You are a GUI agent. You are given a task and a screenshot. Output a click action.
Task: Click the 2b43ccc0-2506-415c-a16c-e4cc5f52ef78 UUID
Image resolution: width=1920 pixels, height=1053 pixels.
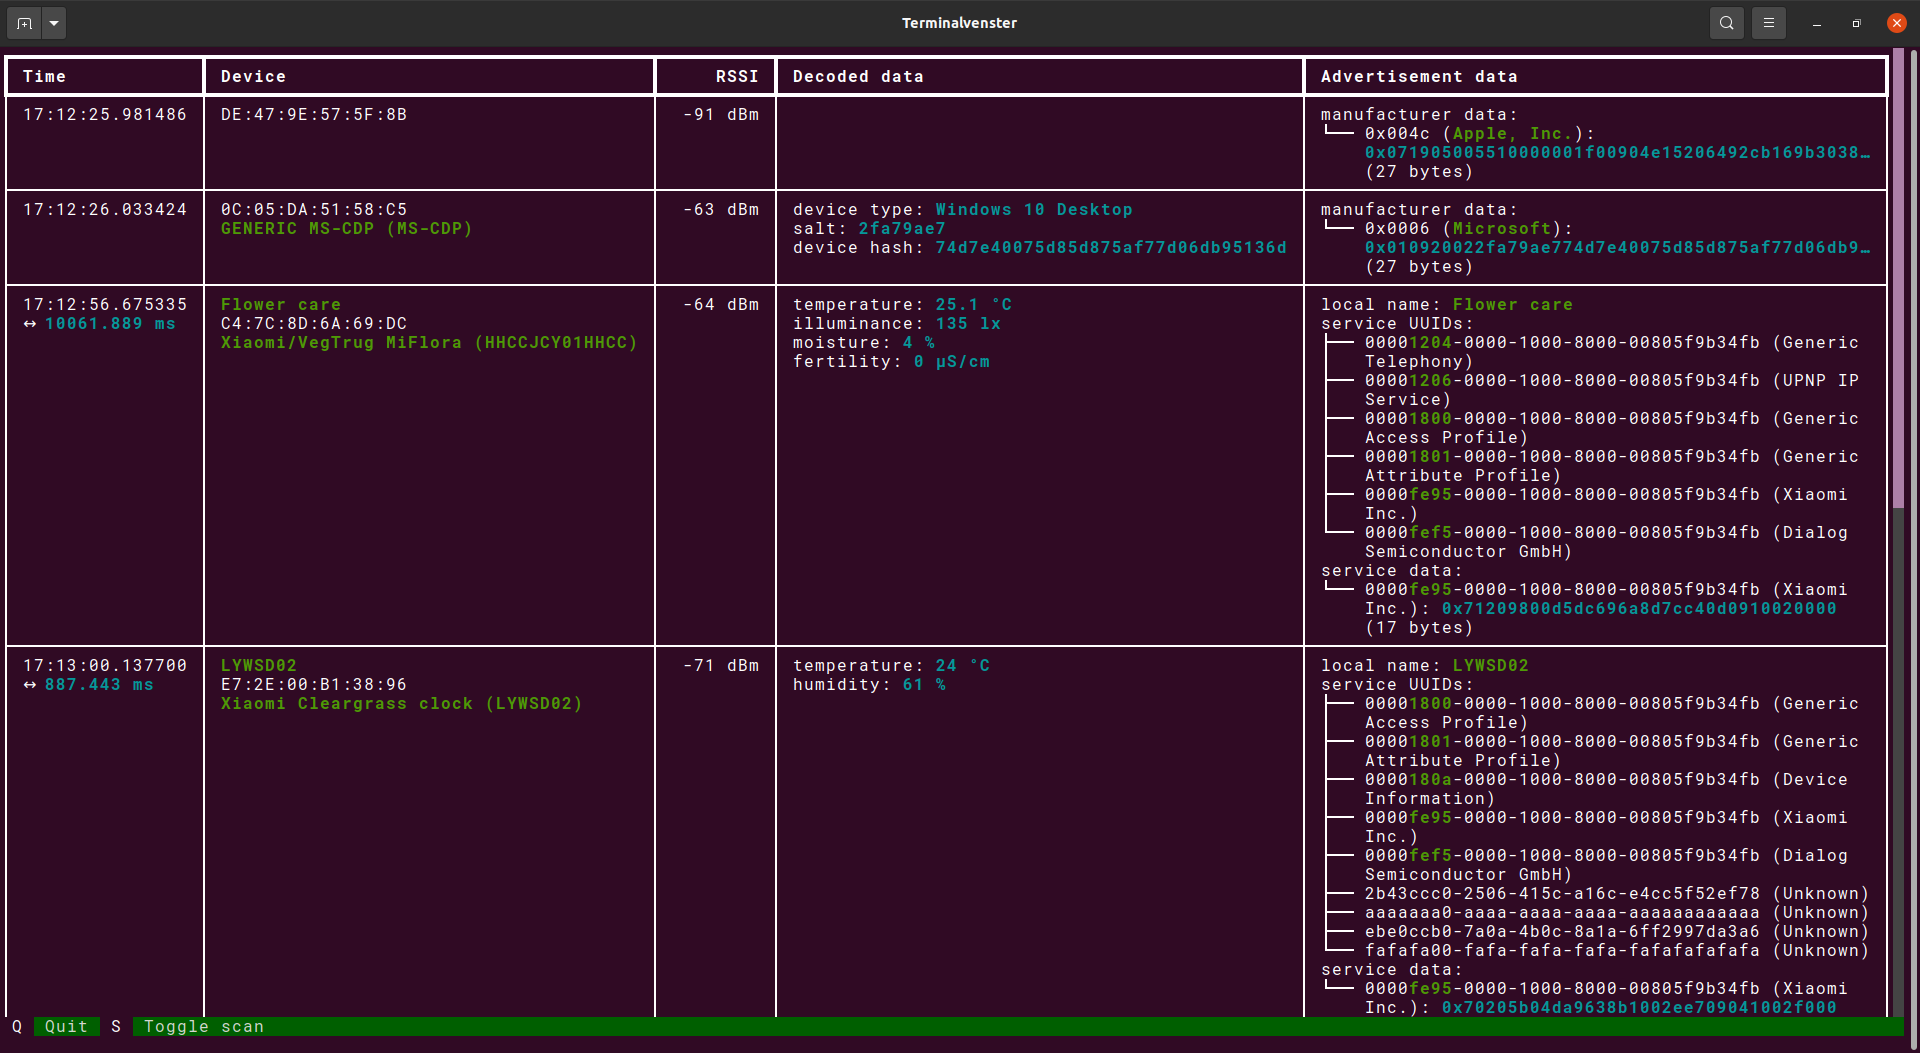tap(1562, 894)
